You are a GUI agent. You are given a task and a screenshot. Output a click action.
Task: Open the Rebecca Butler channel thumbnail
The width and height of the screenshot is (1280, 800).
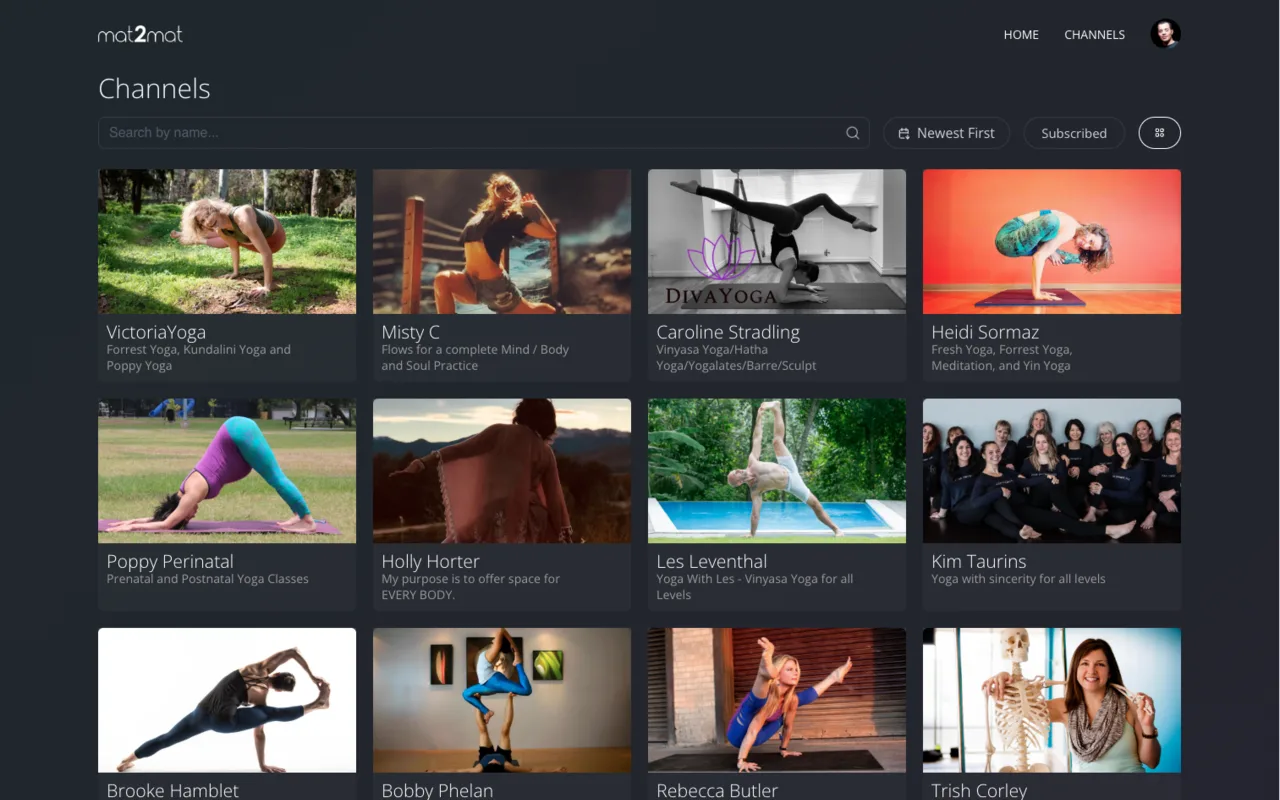(777, 700)
